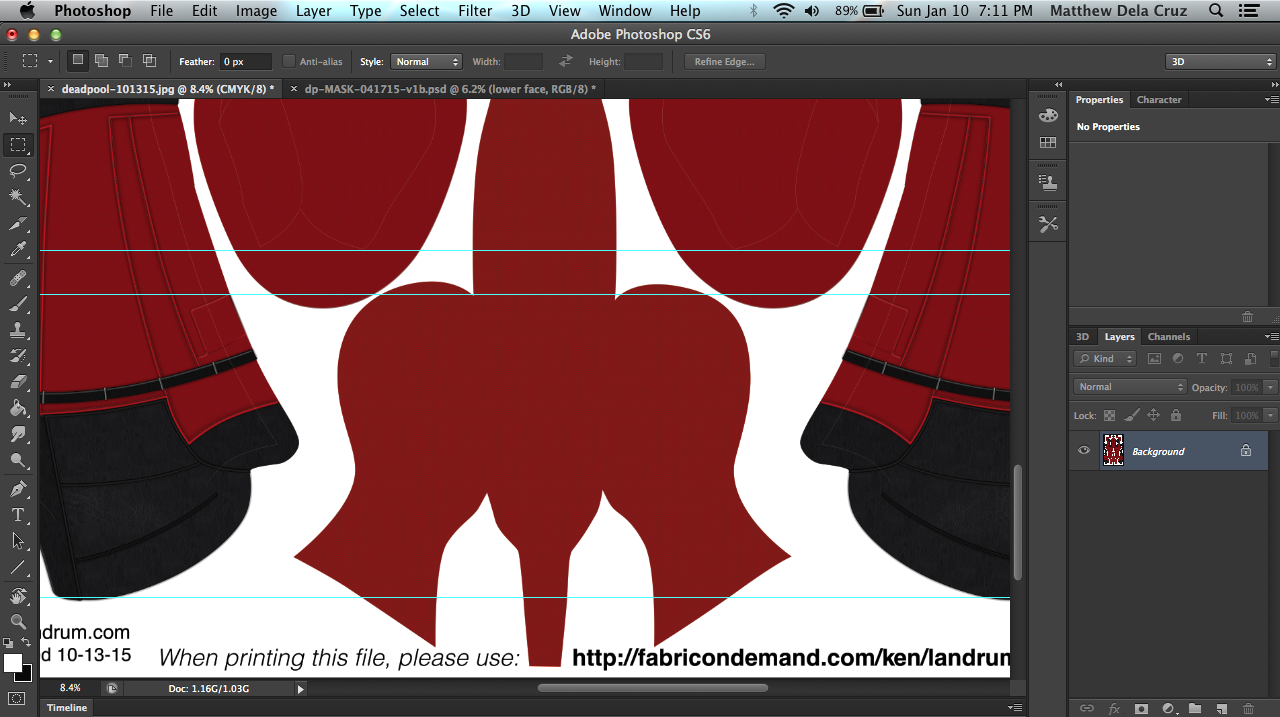Create a new adjustment layer
Viewport: 1280px width, 717px height.
click(1168, 708)
